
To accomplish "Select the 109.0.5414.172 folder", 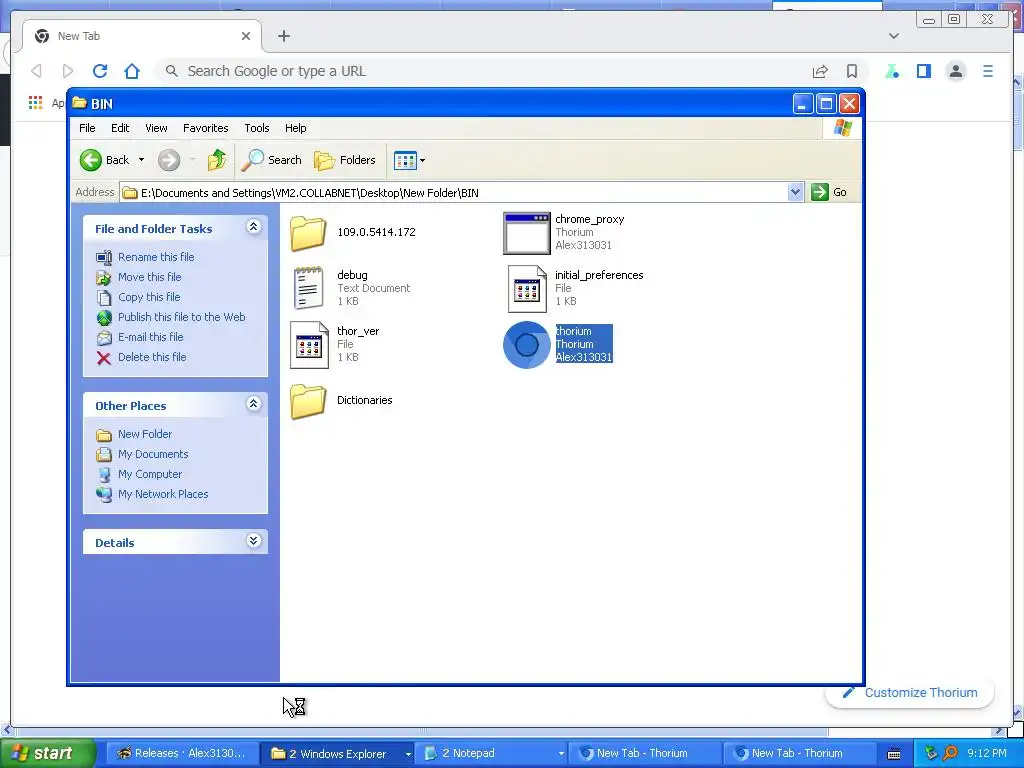I will click(x=353, y=232).
